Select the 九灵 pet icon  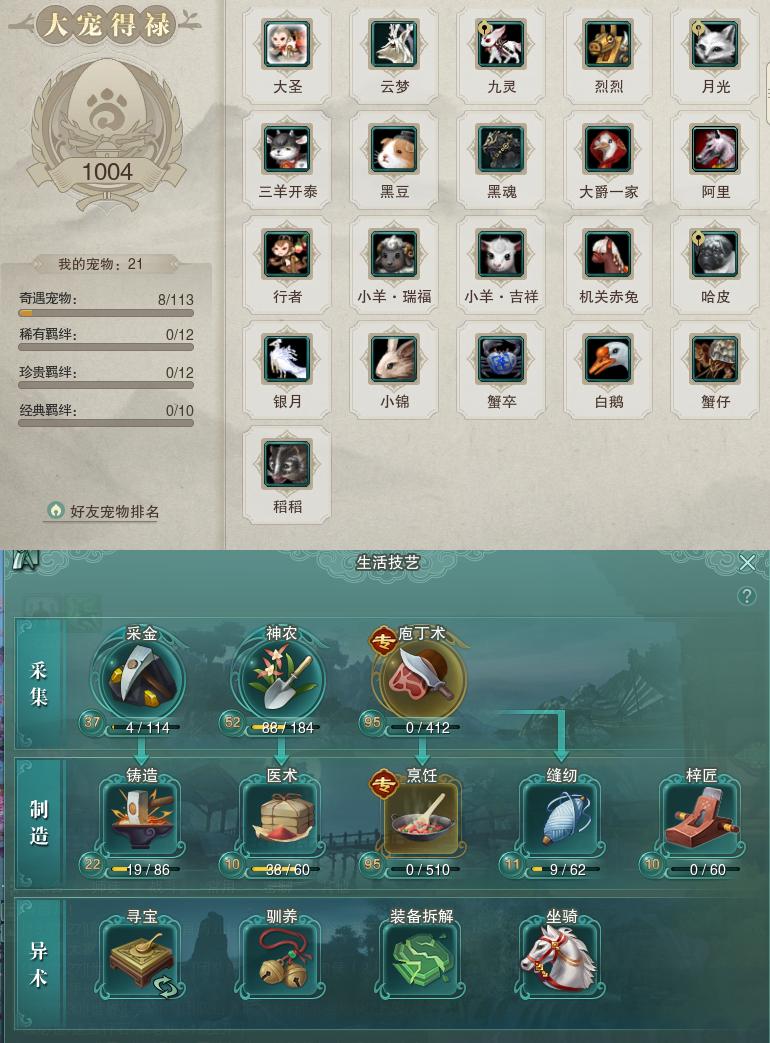pyautogui.click(x=501, y=44)
